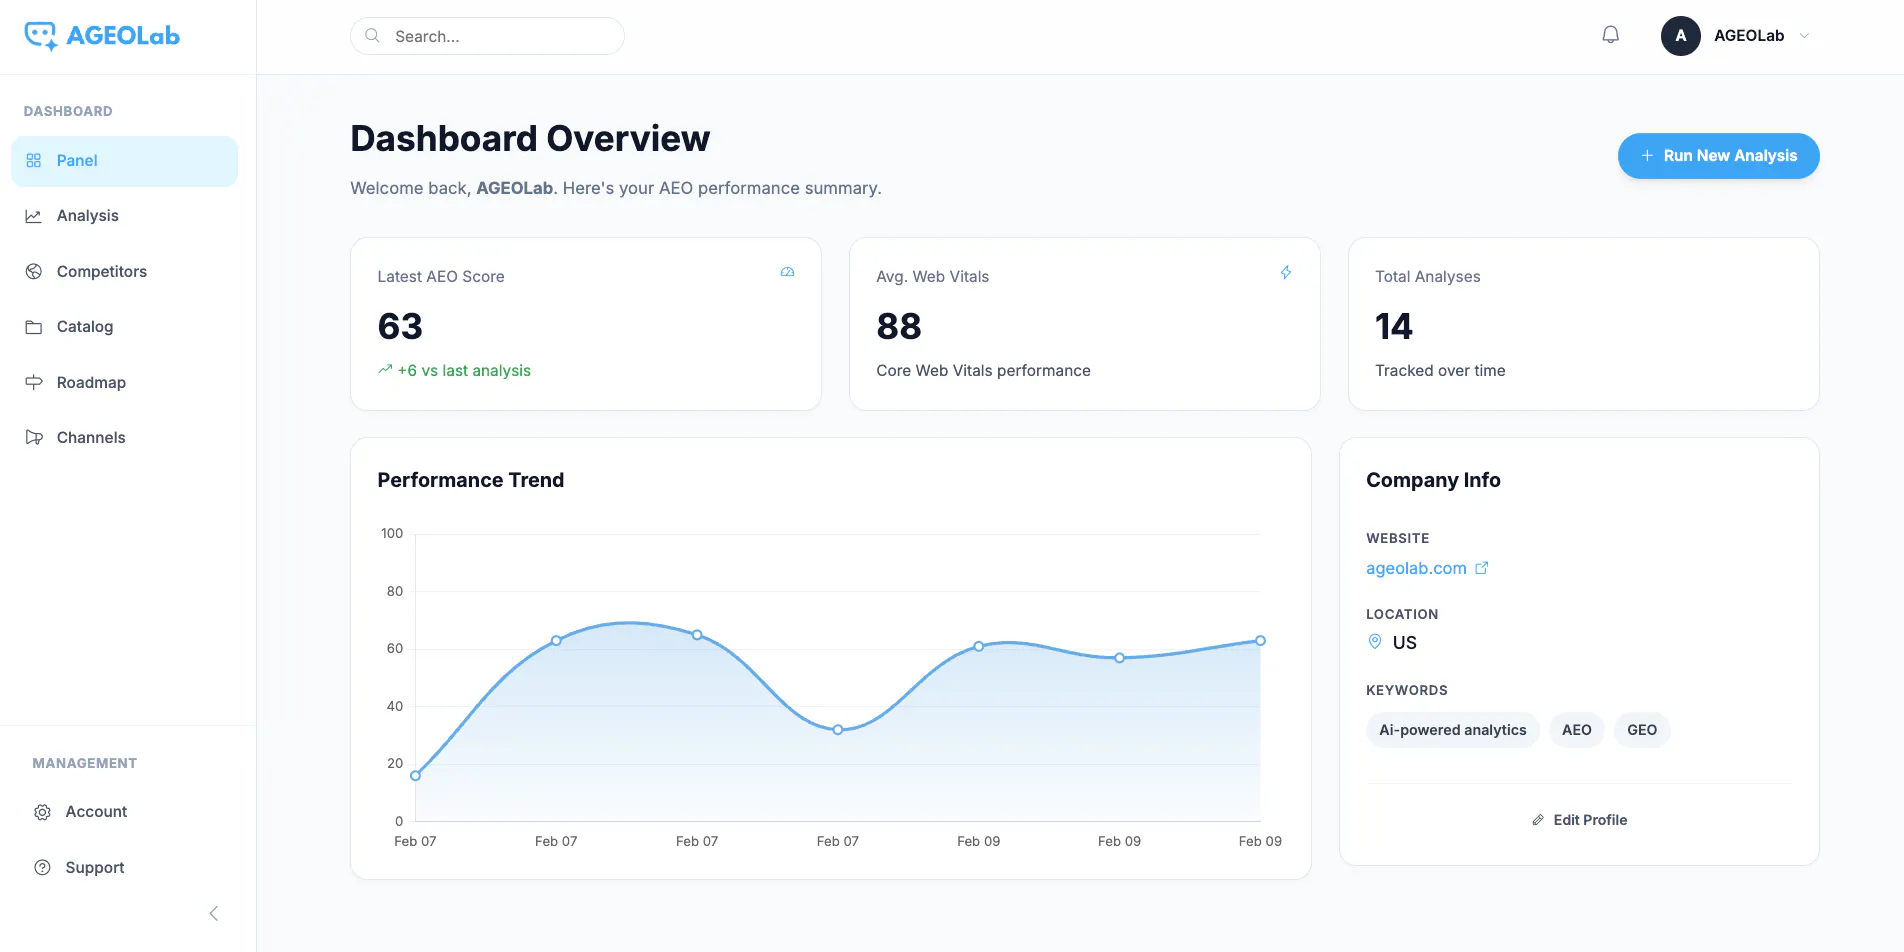The height and width of the screenshot is (952, 1904).
Task: Open the ageolab.com website link
Action: tap(1416, 568)
